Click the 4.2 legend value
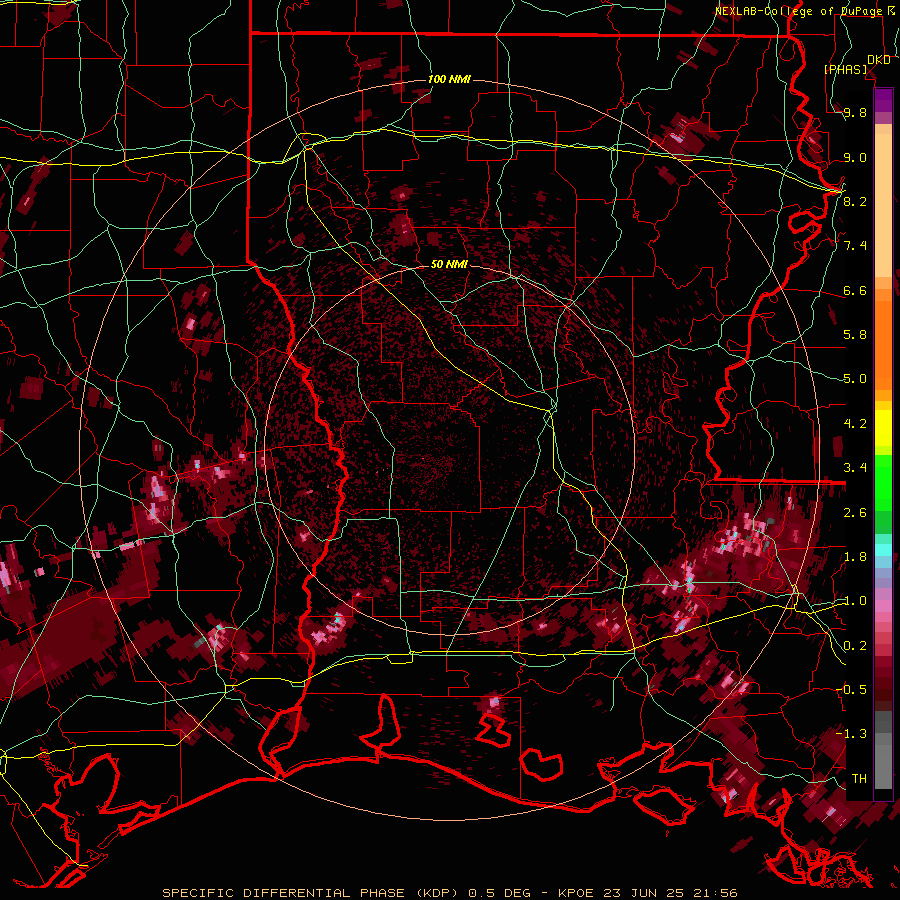900x900 pixels. coord(855,424)
